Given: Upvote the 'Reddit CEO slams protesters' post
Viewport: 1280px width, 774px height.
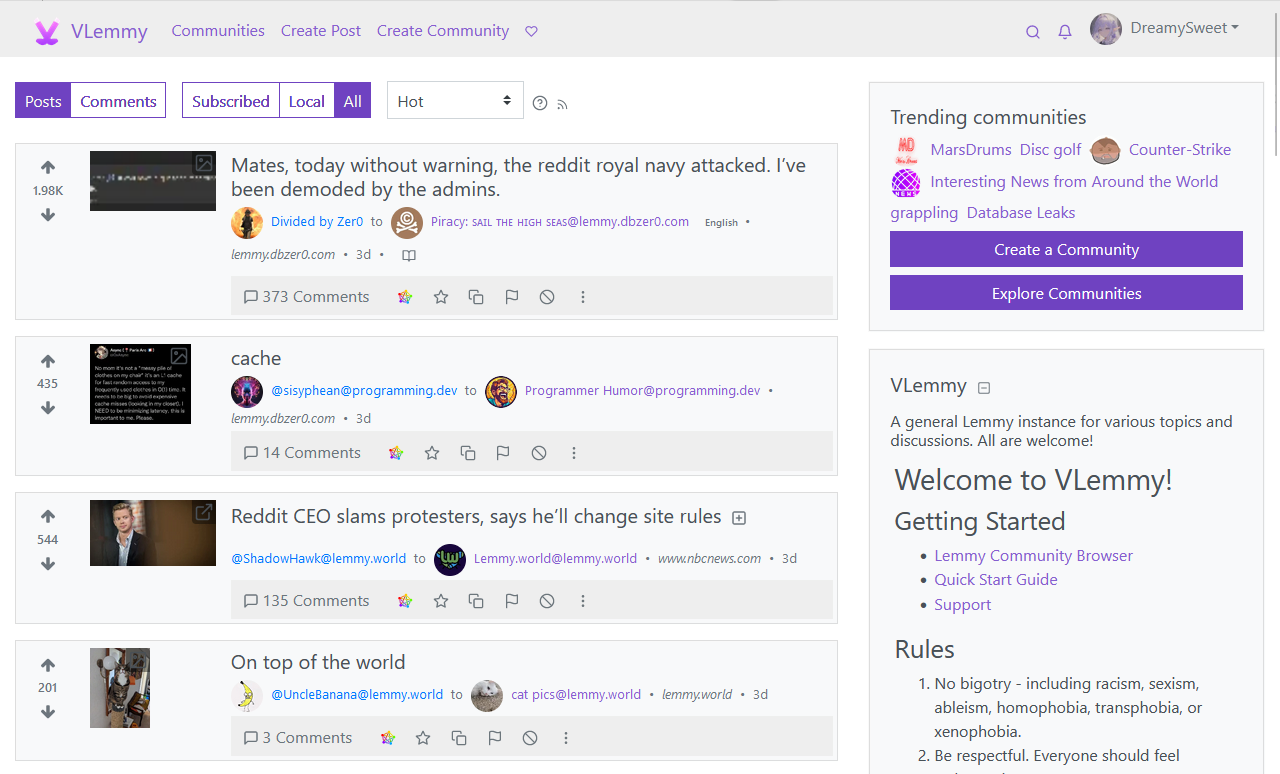Looking at the screenshot, I should point(48,516).
